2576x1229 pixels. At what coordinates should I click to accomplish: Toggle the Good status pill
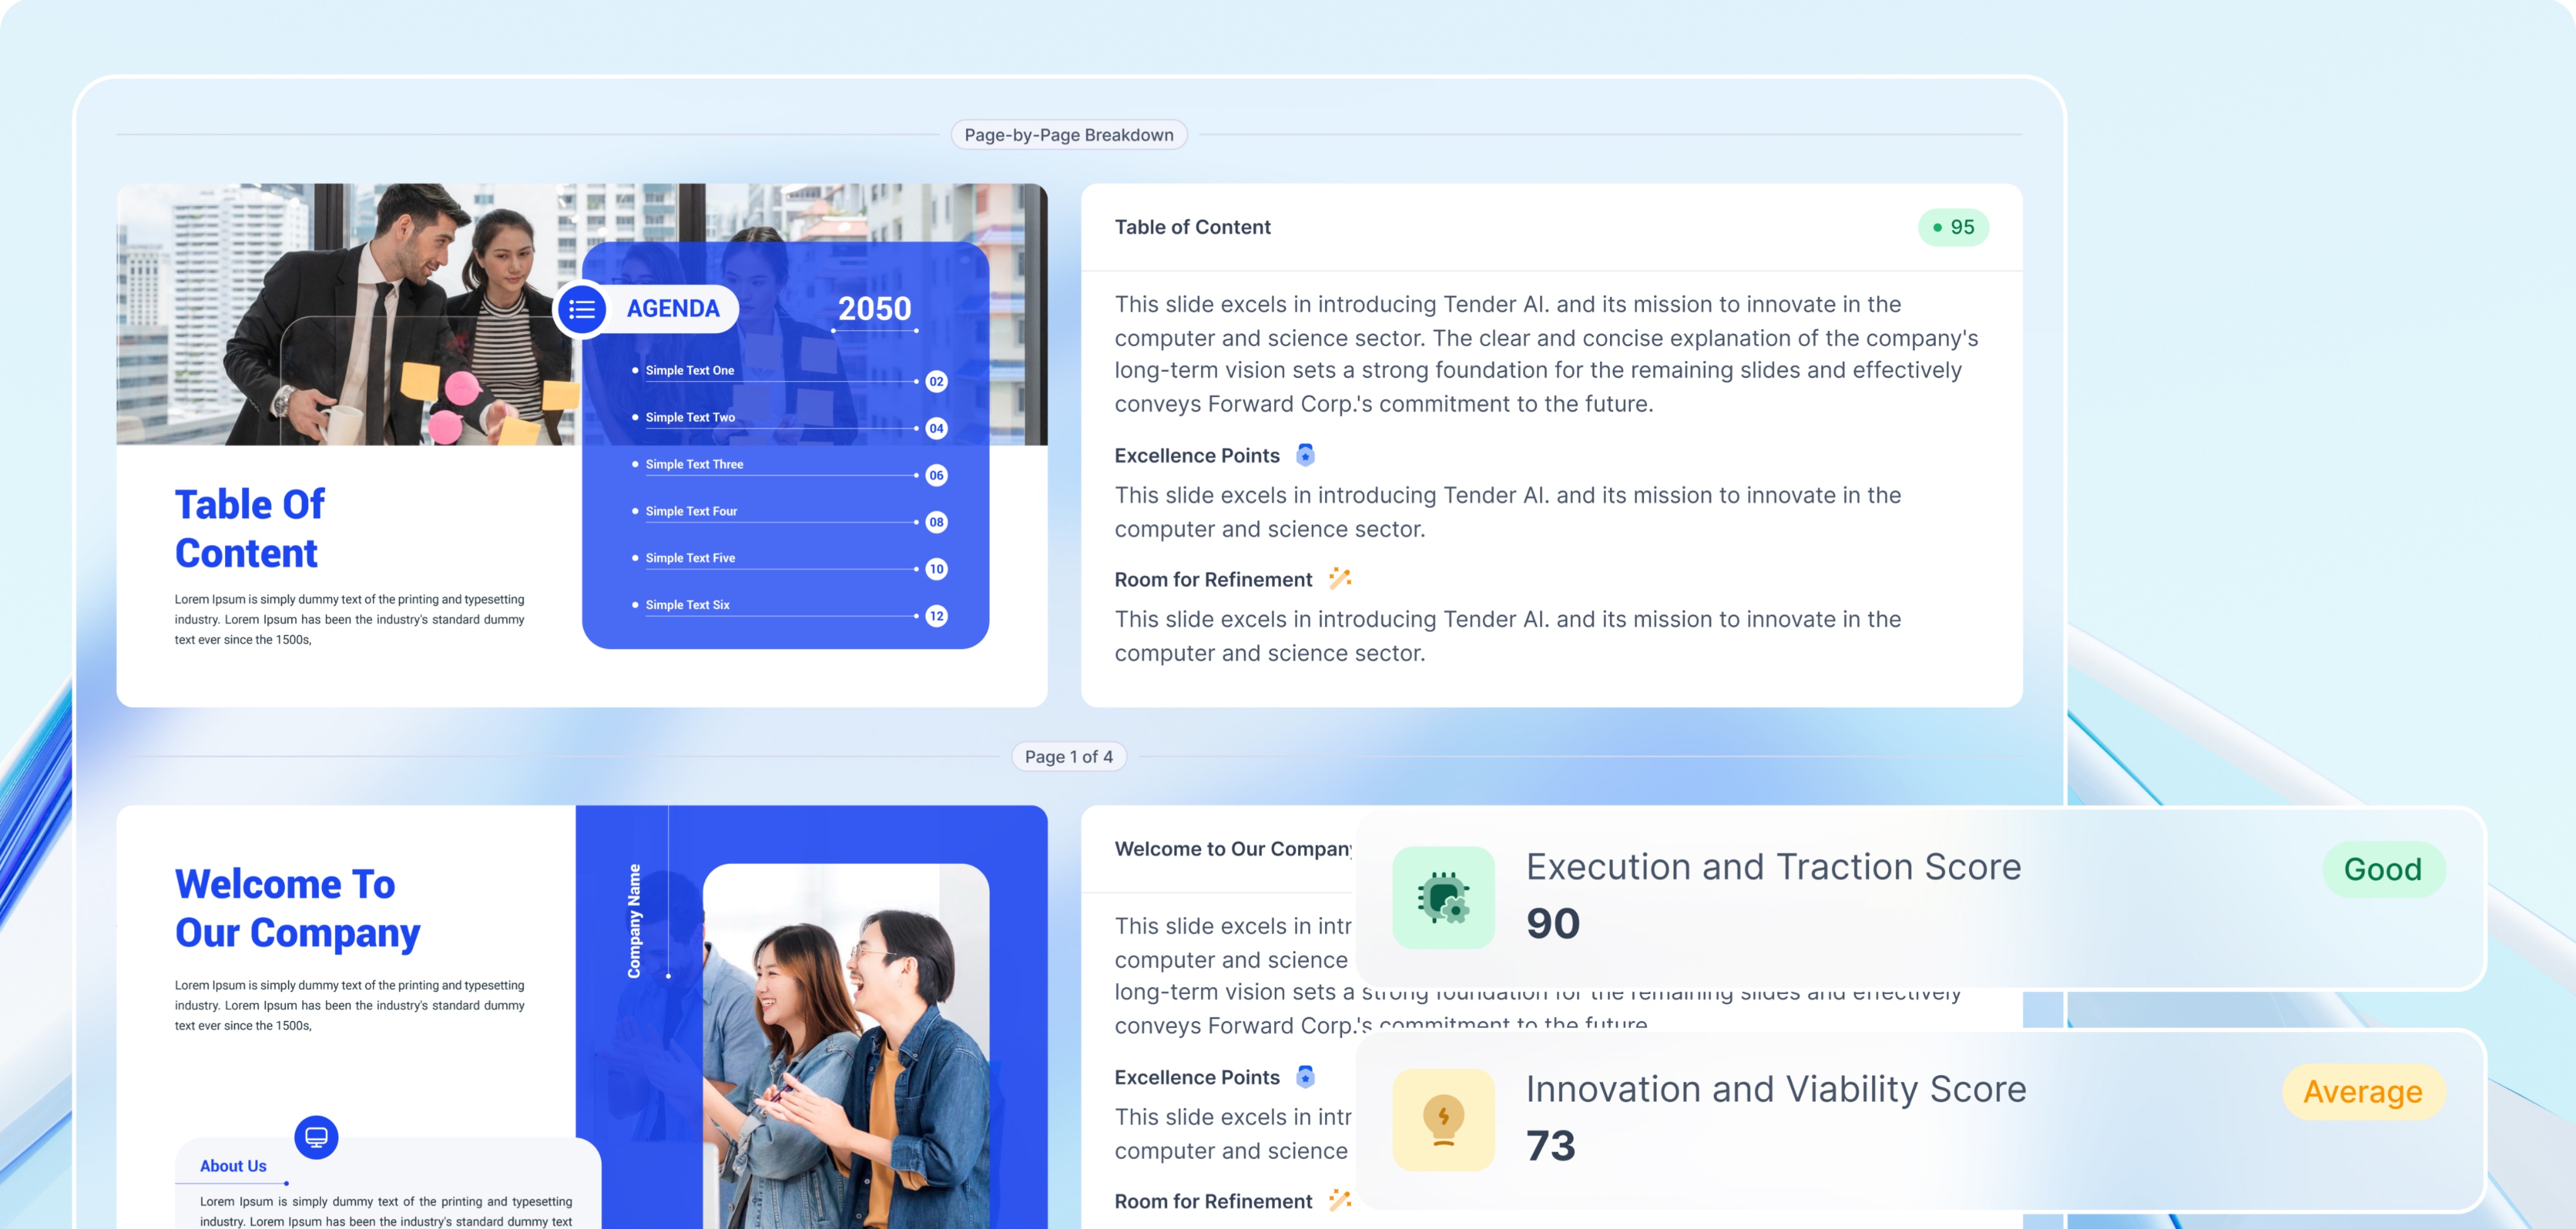[x=2385, y=869]
